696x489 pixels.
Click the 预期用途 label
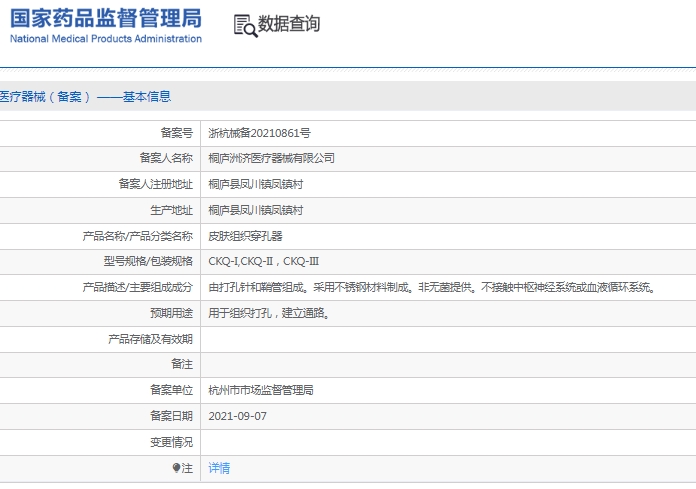pos(171,313)
